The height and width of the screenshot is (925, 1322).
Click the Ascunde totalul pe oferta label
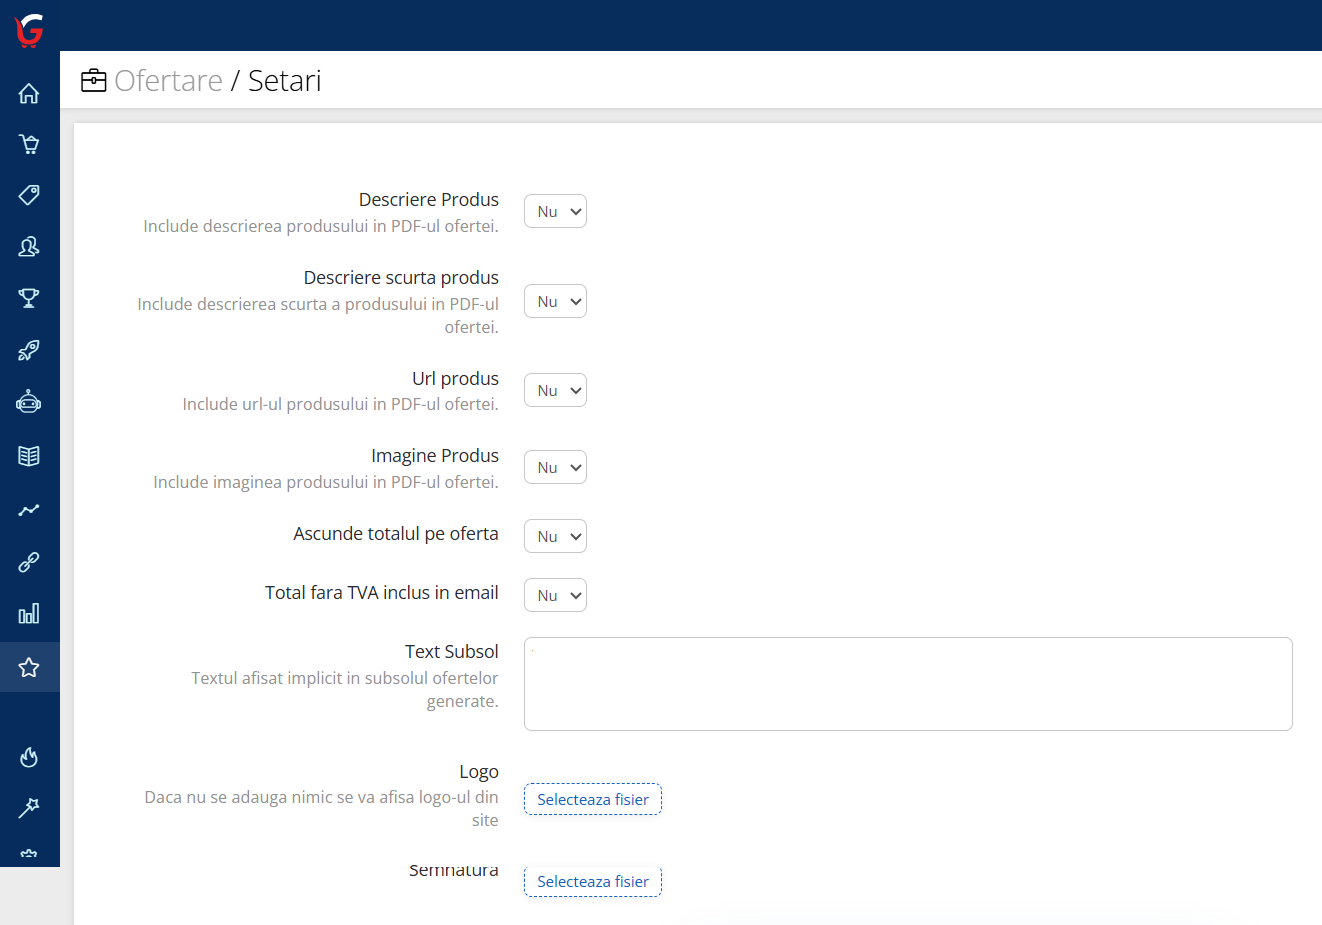click(396, 533)
